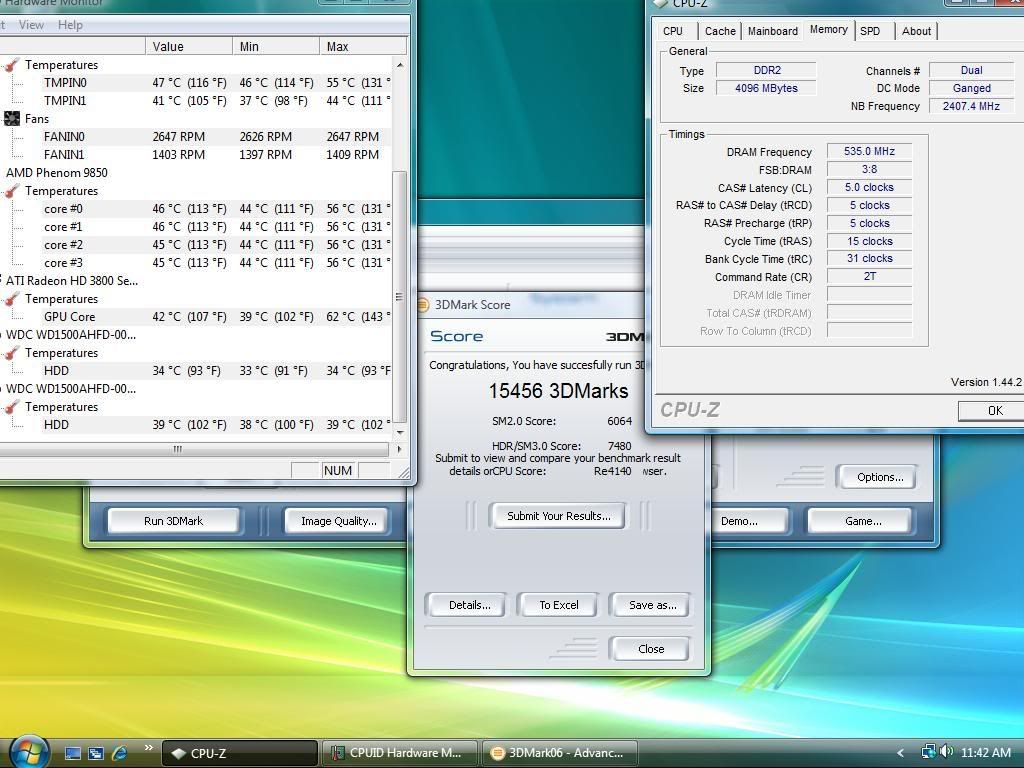The image size is (1024, 768).
Task: Select the TMPIN0 sensor row
Action: (x=196, y=82)
